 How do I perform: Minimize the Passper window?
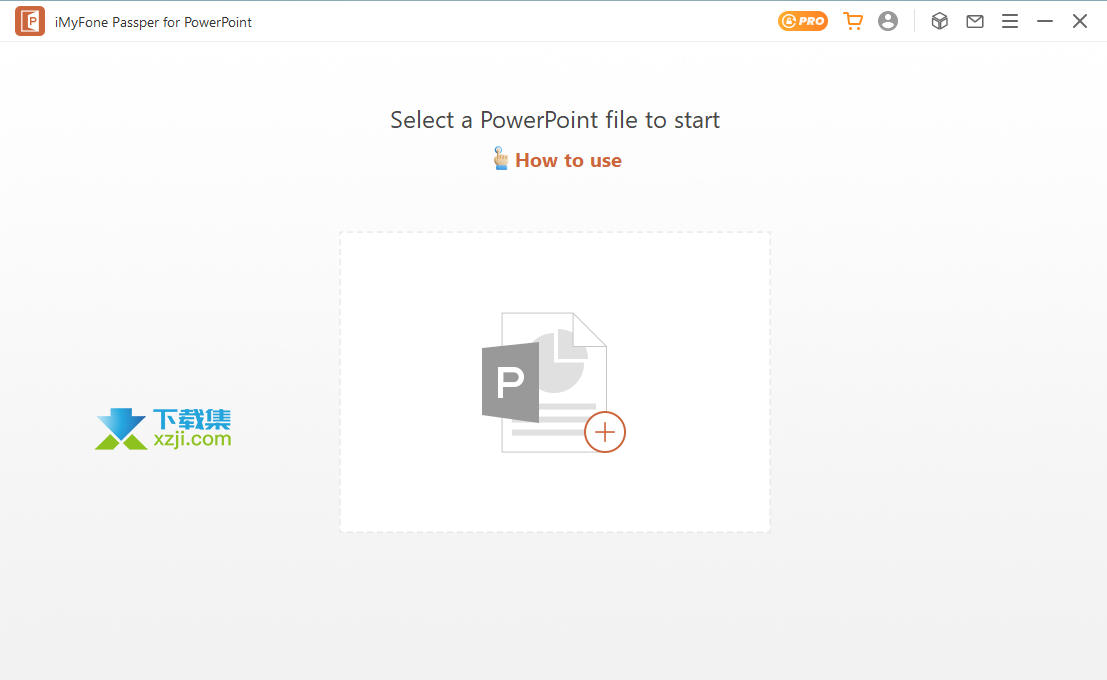point(1045,21)
